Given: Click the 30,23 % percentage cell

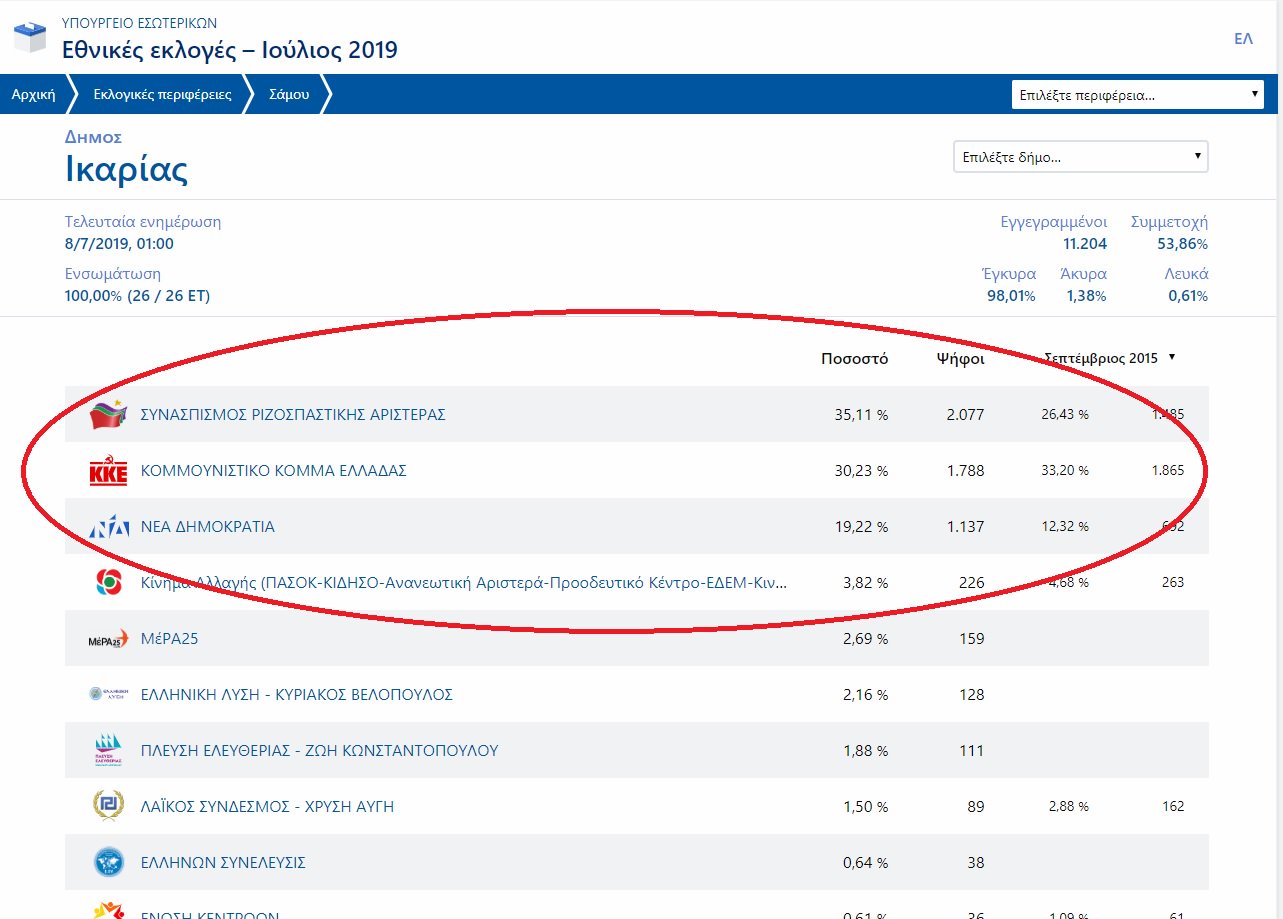Looking at the screenshot, I should (861, 470).
